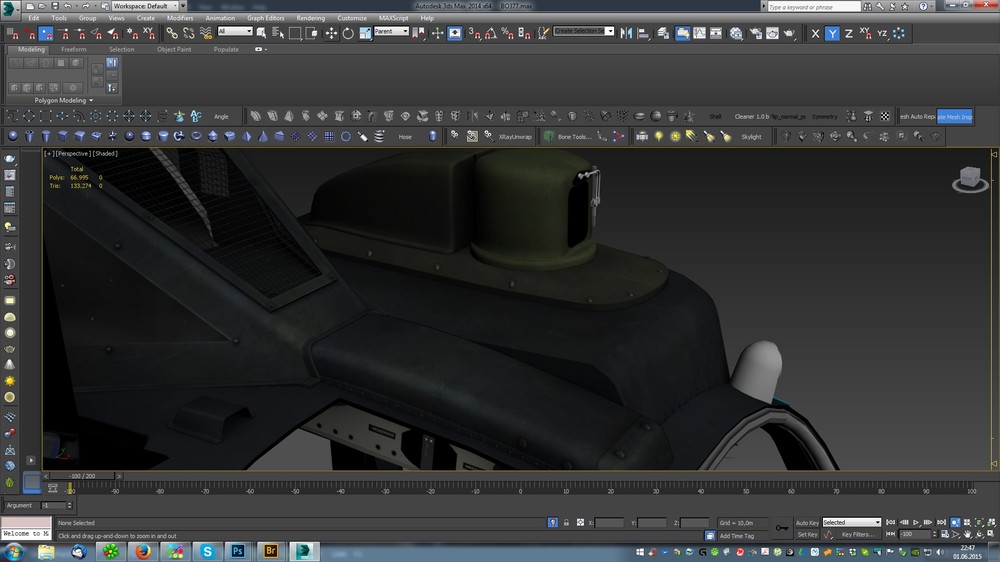This screenshot has height=562, width=1000.
Task: Click the Key Filters... button
Action: point(859,534)
